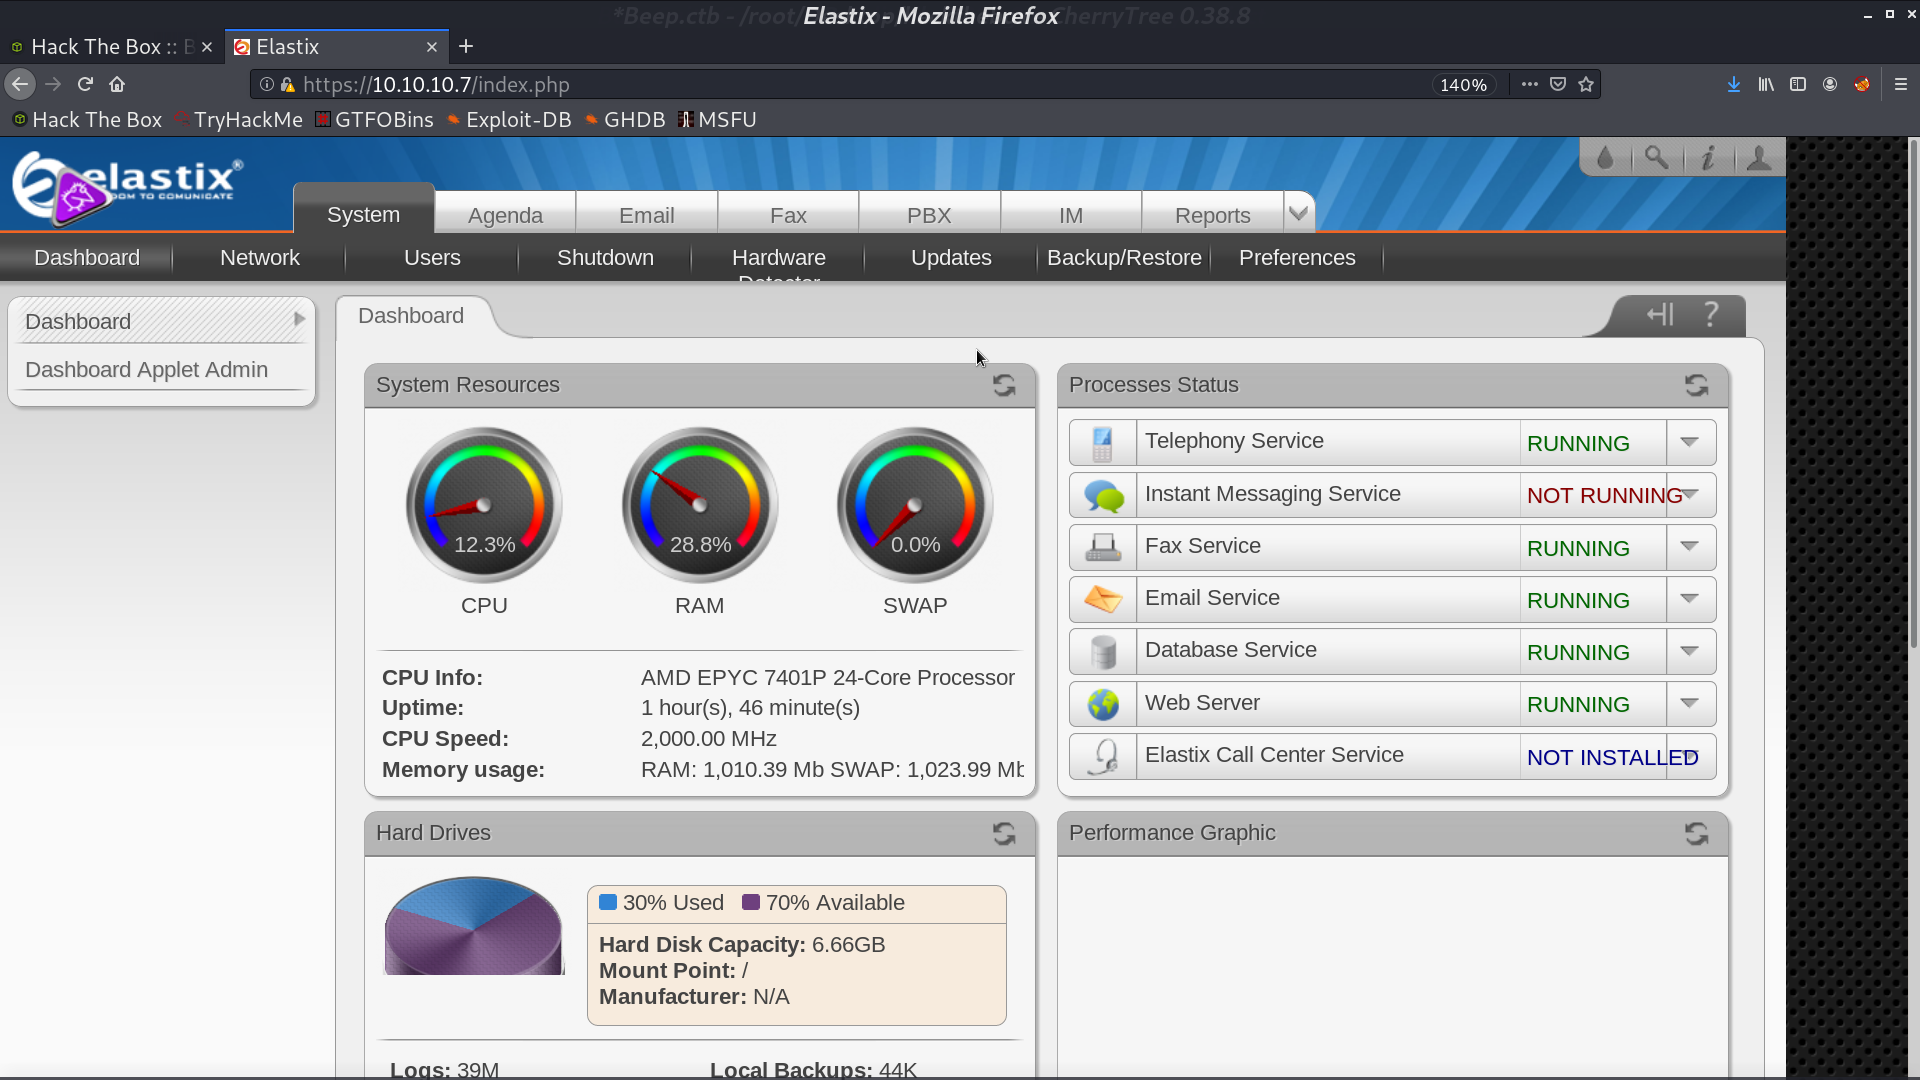This screenshot has height=1080, width=1920.
Task: Click the hard drive usage pie chart
Action: pos(474,926)
